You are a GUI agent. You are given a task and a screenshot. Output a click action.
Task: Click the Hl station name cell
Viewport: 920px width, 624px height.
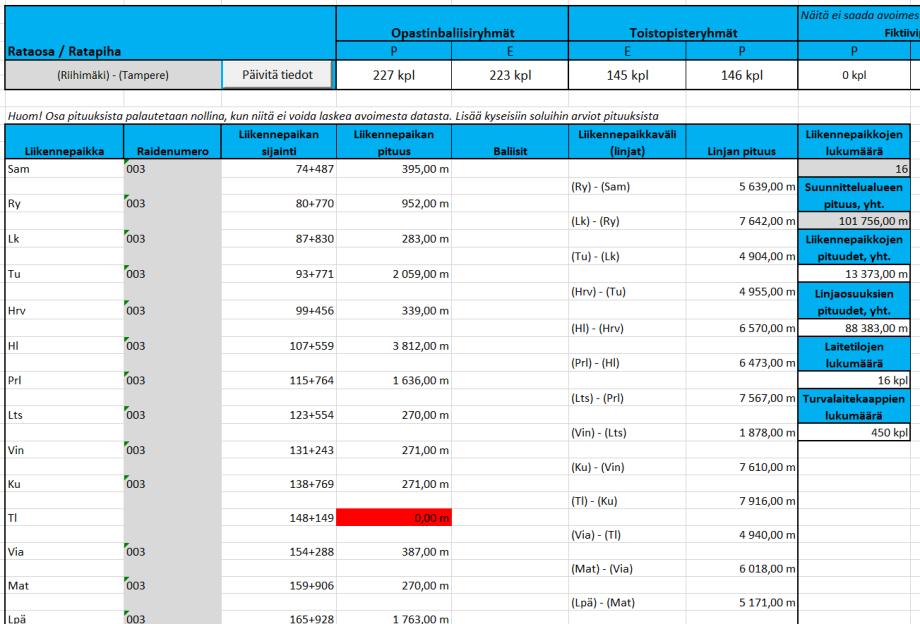coord(65,345)
